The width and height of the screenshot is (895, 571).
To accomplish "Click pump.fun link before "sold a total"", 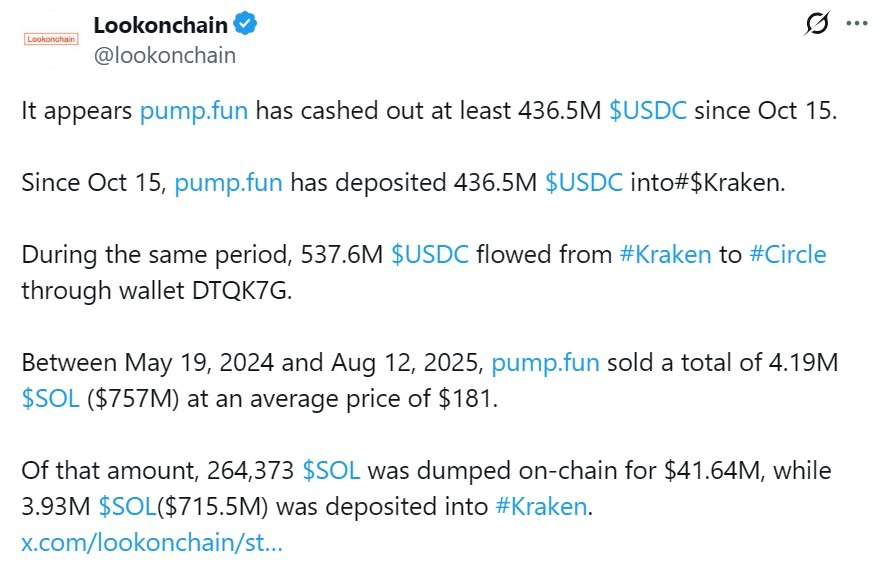I will click(545, 362).
